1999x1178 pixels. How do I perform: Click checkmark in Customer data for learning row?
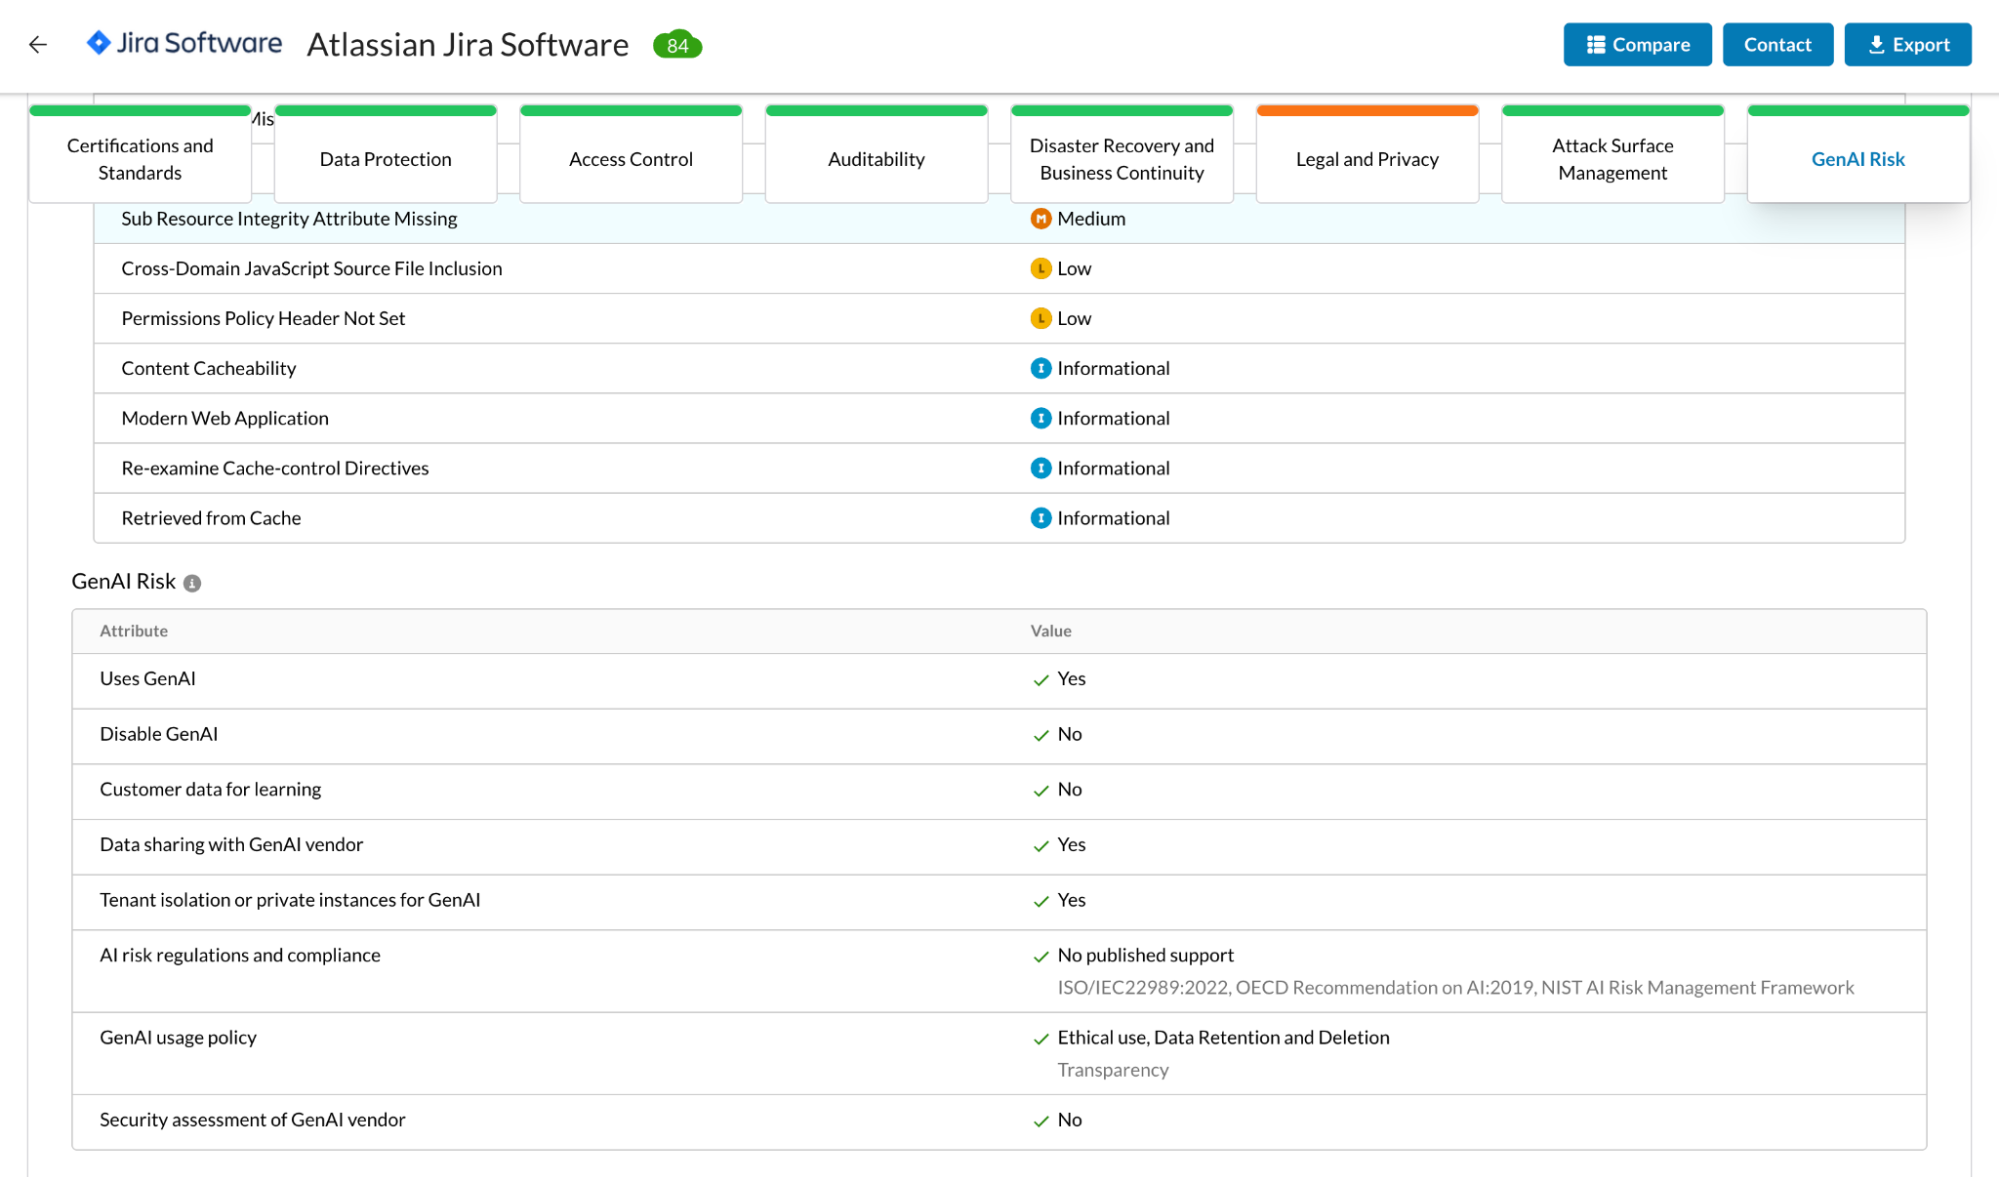1041,791
